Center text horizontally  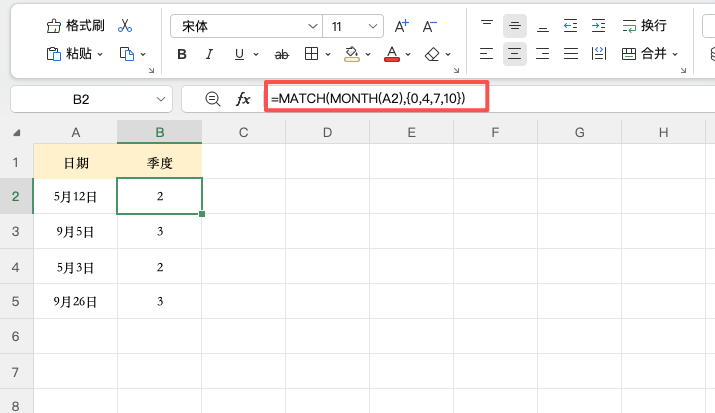pos(515,54)
